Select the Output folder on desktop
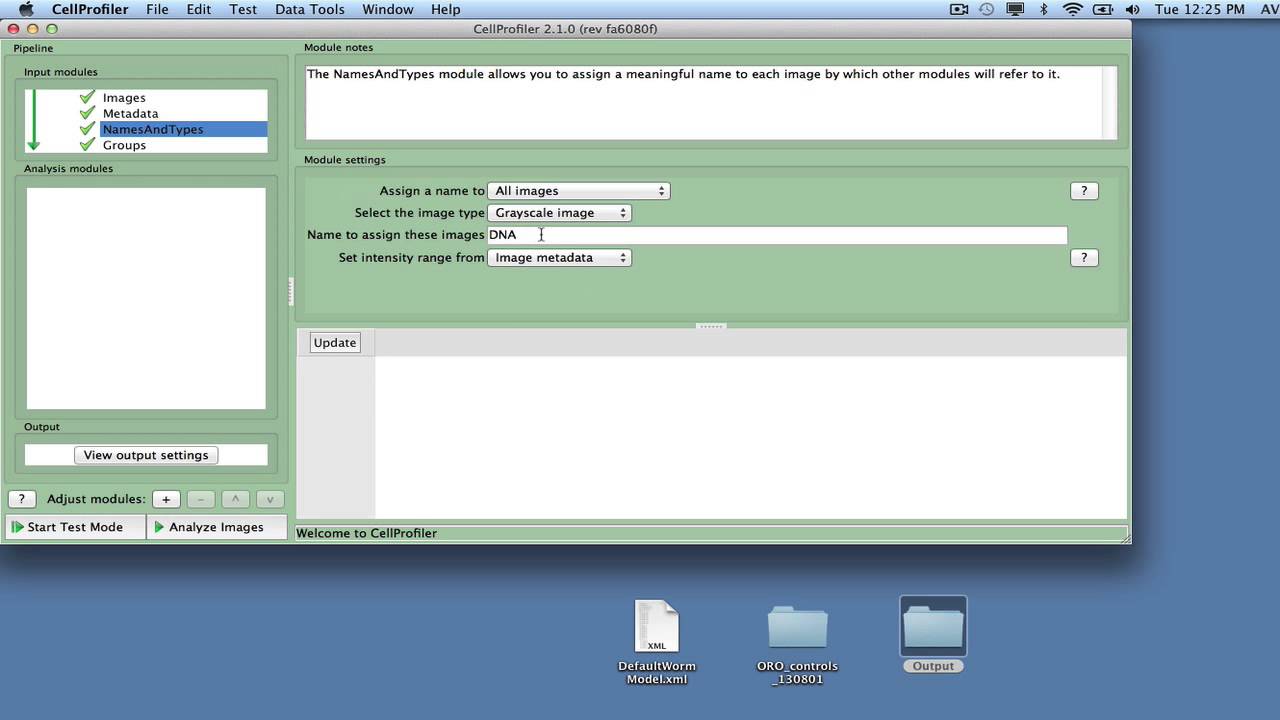This screenshot has width=1280, height=720. click(x=933, y=635)
